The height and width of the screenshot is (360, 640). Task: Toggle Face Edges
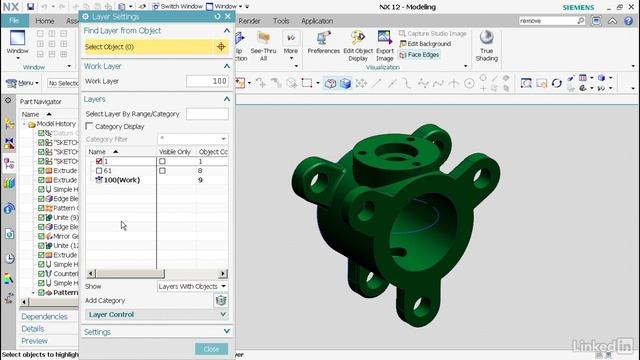pos(419,55)
